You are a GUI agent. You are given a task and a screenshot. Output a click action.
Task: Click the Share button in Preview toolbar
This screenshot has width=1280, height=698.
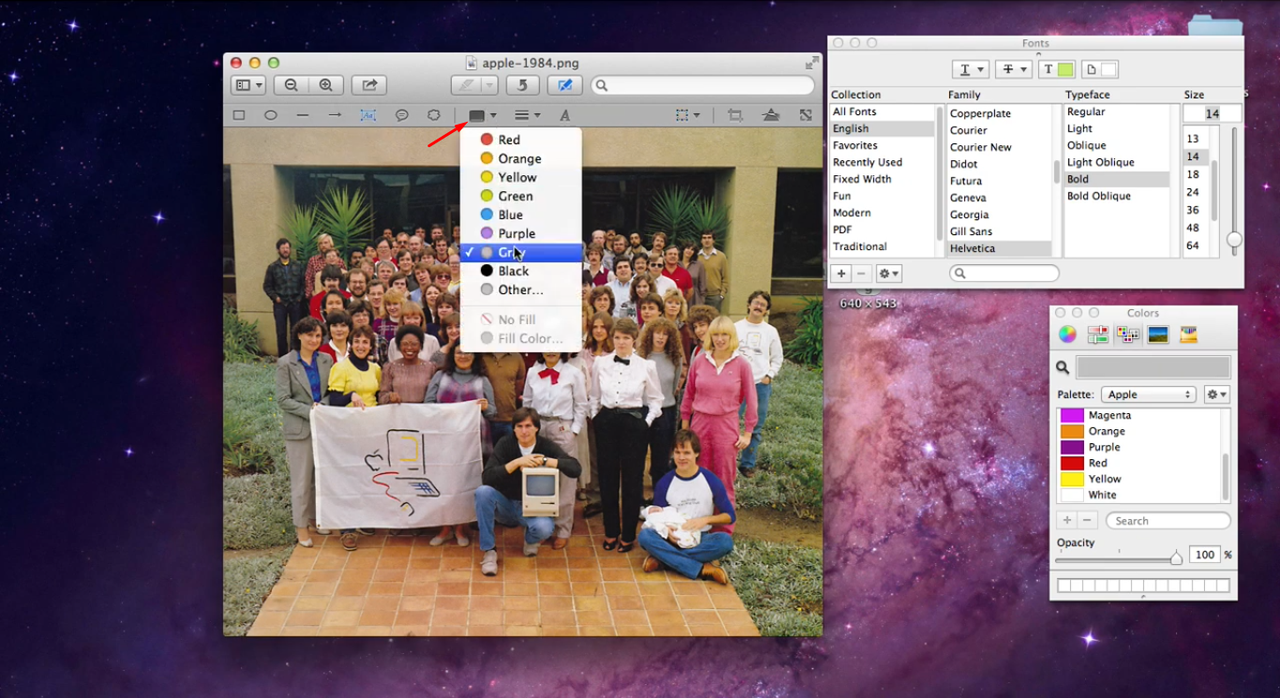coord(368,86)
